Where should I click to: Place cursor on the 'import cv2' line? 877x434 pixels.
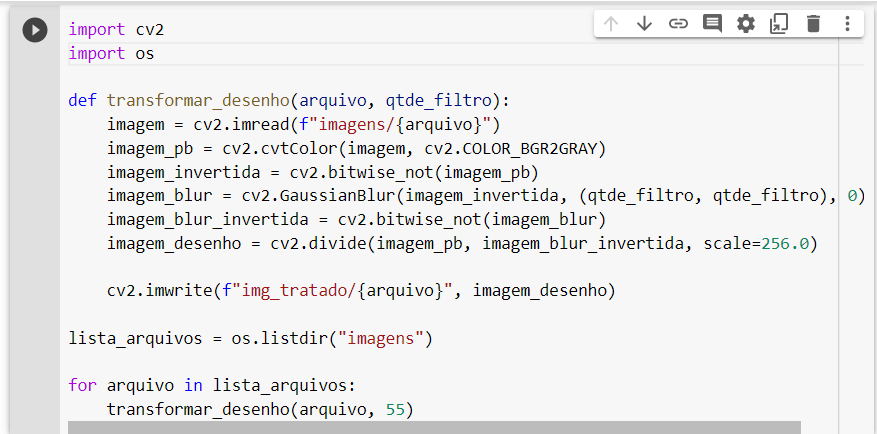pos(116,29)
